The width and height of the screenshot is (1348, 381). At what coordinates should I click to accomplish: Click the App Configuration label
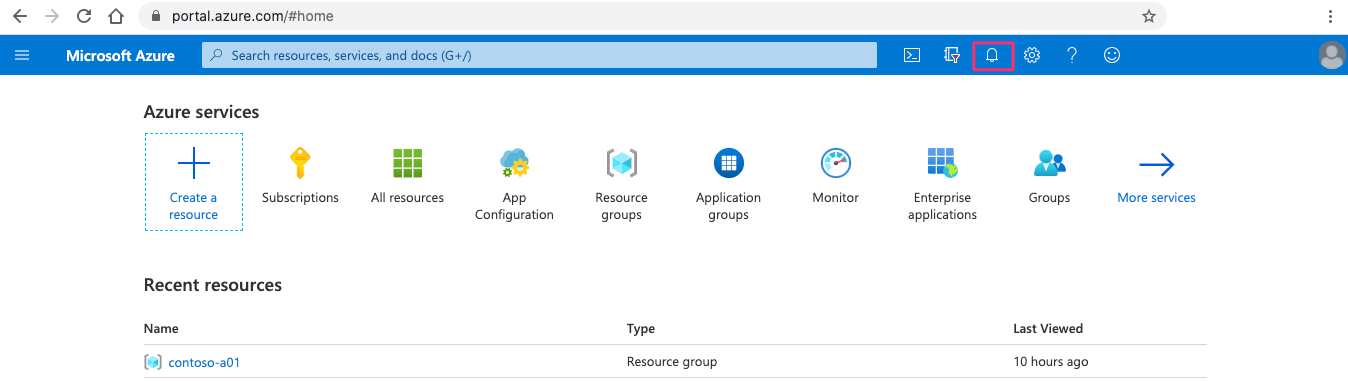(514, 206)
